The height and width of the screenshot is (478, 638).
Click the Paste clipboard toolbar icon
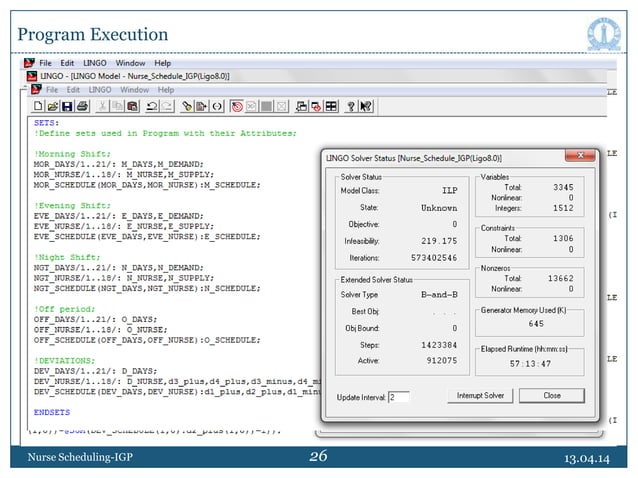point(130,104)
